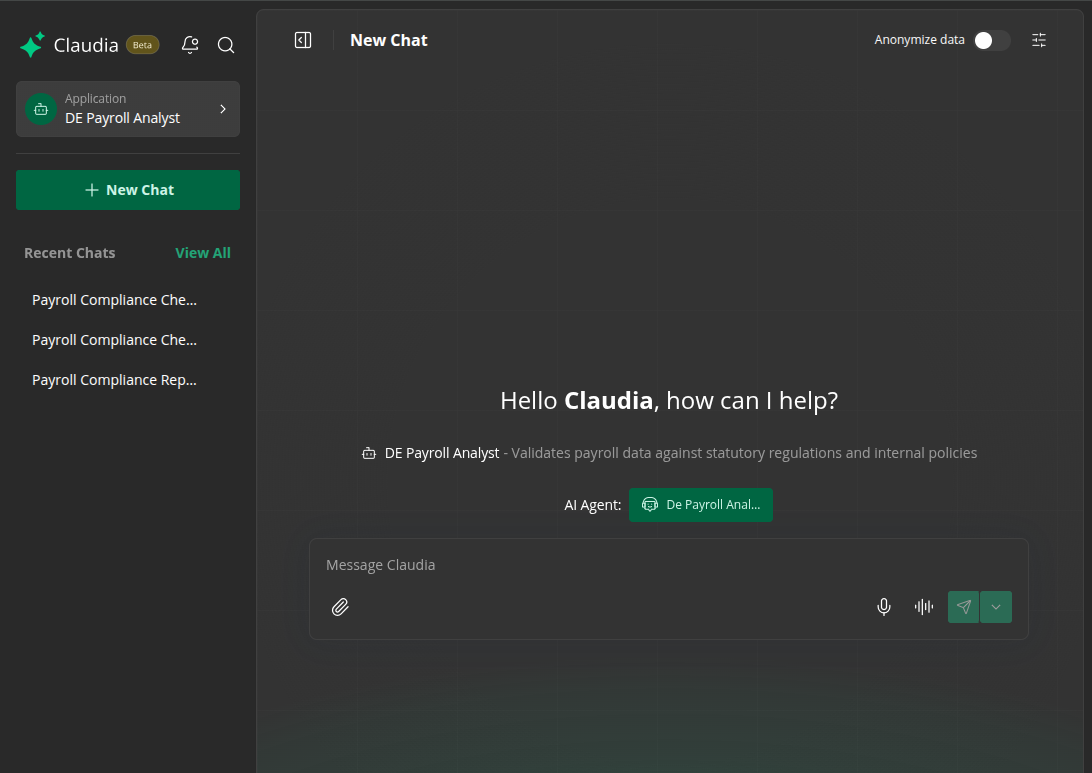Collapse the sidebar using the panel icon
The width and height of the screenshot is (1092, 773).
point(303,40)
